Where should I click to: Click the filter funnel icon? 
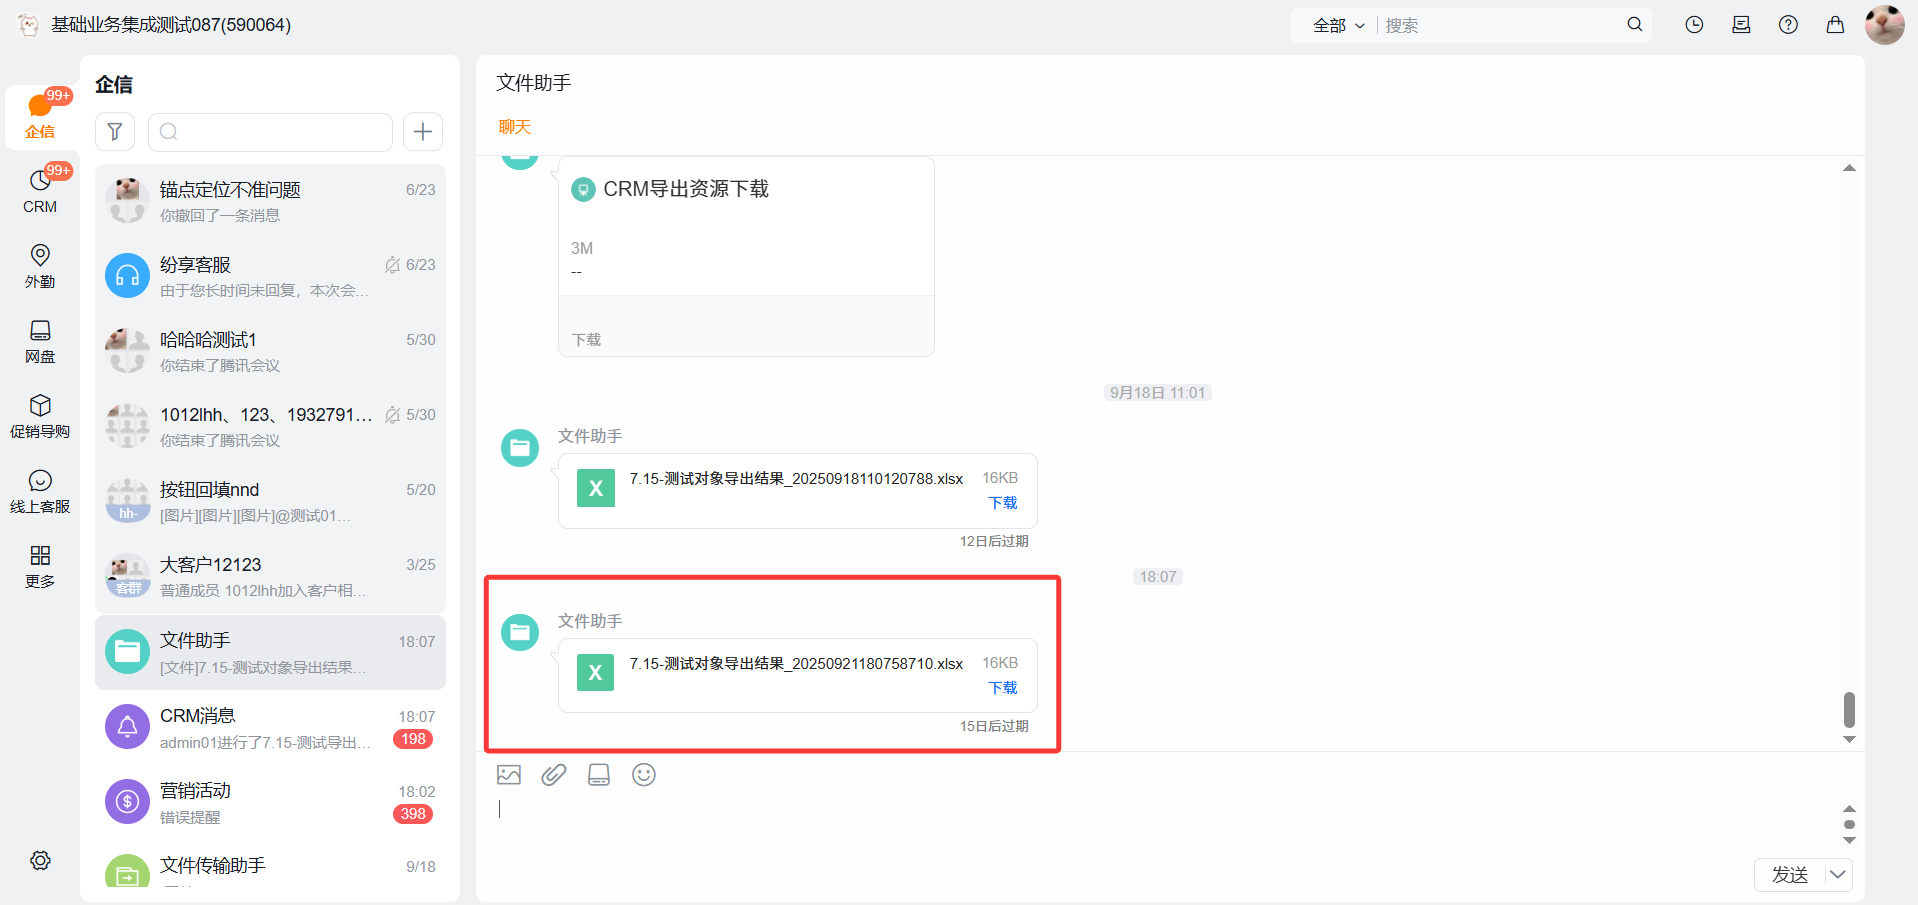pyautogui.click(x=115, y=132)
